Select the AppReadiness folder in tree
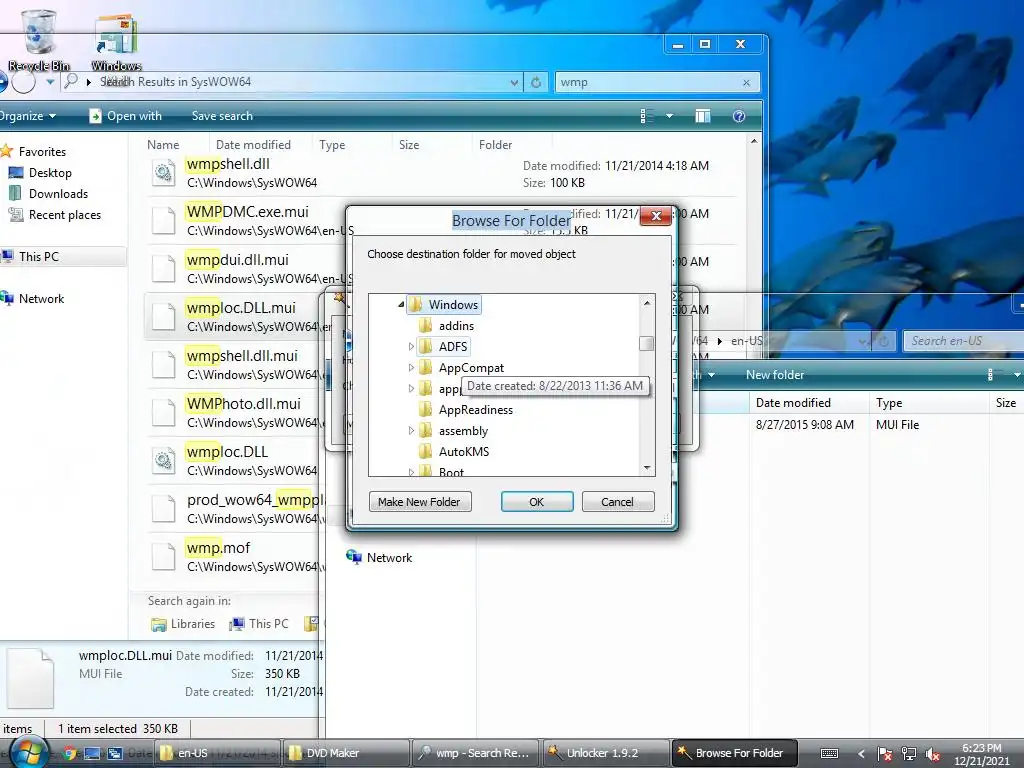This screenshot has height=768, width=1024. (475, 409)
